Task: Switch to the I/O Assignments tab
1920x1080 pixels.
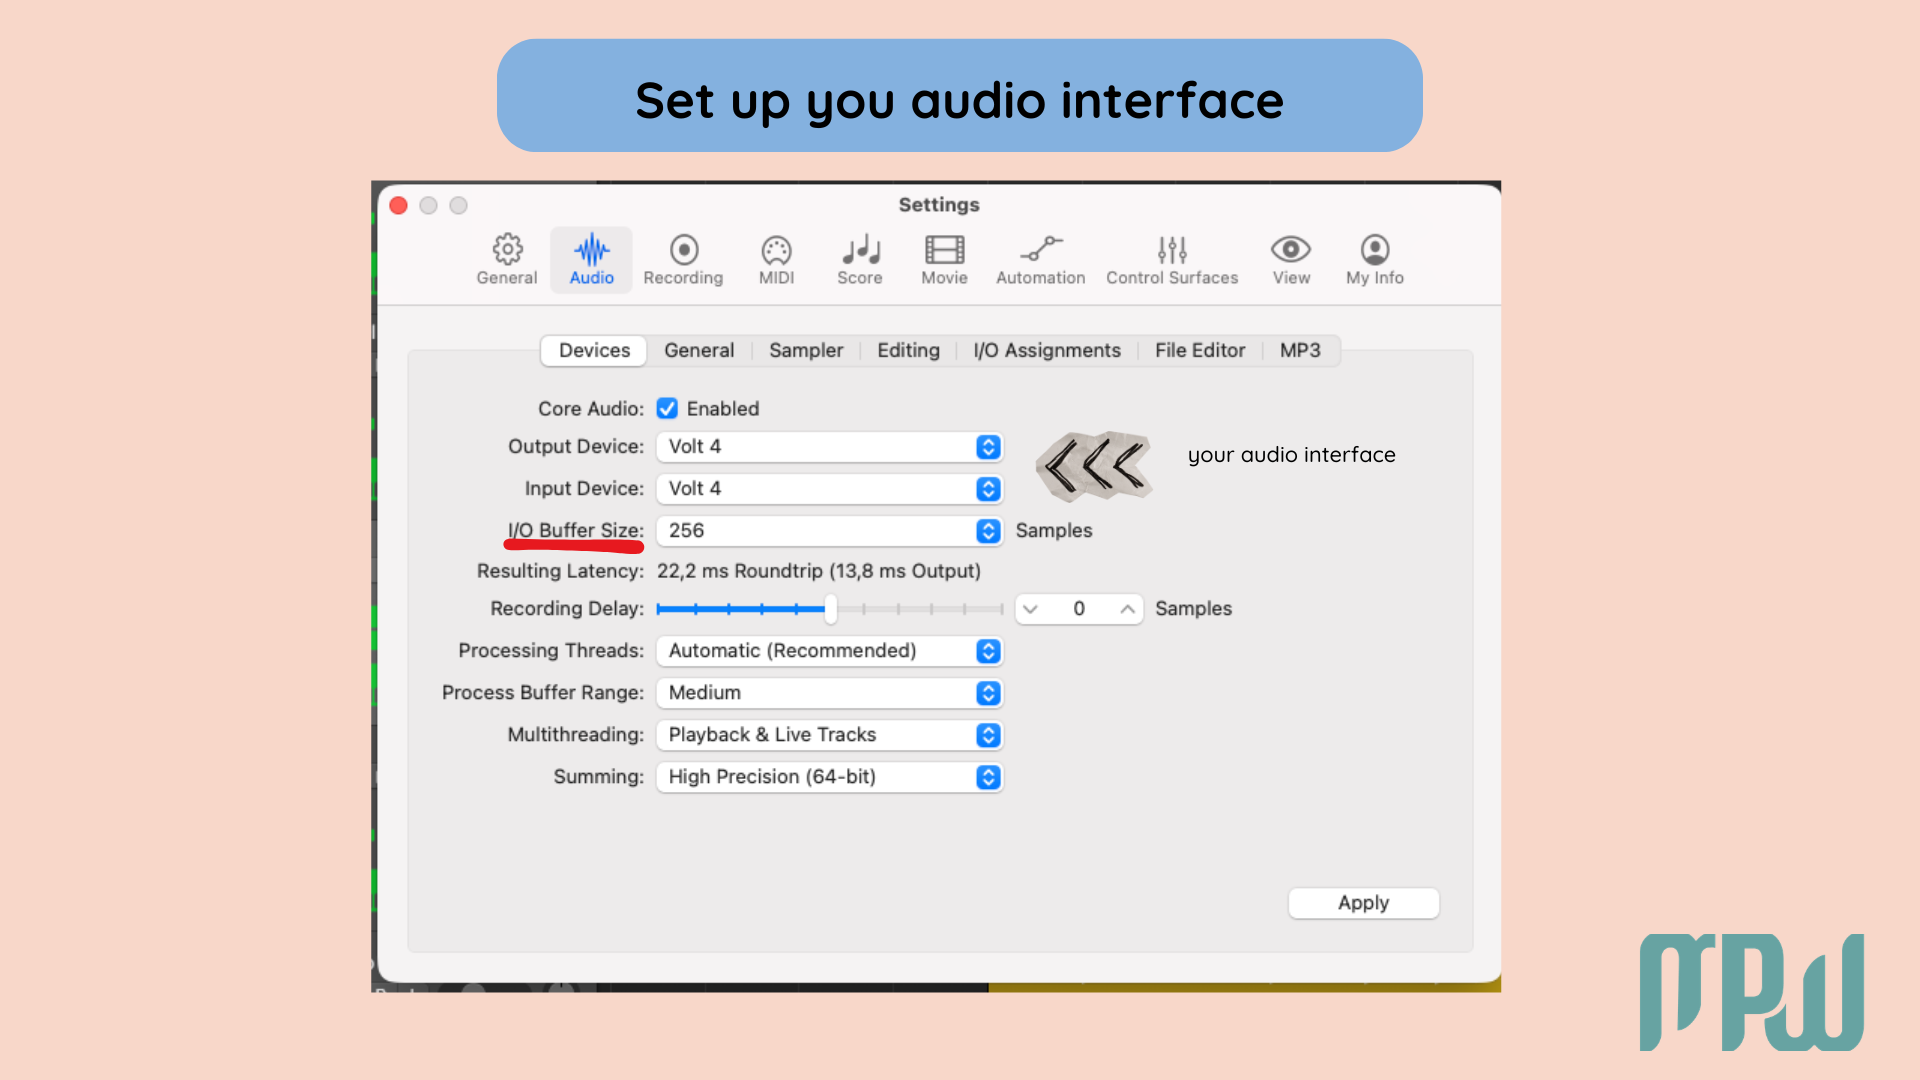Action: pyautogui.click(x=1046, y=350)
